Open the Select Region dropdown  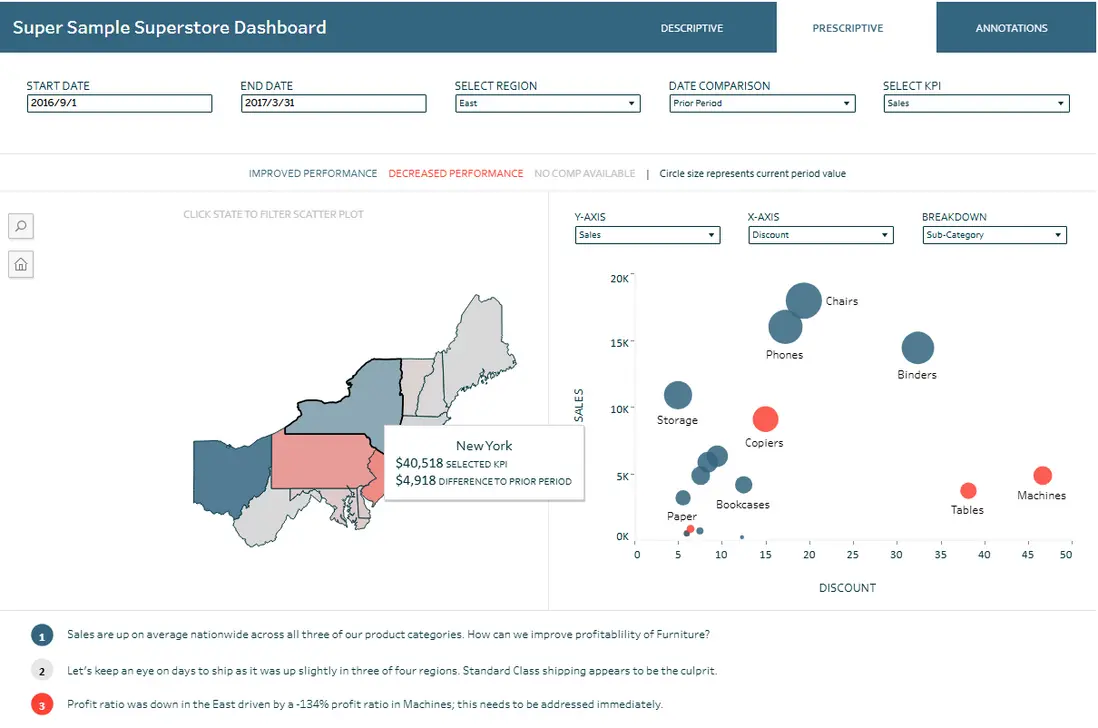click(547, 103)
